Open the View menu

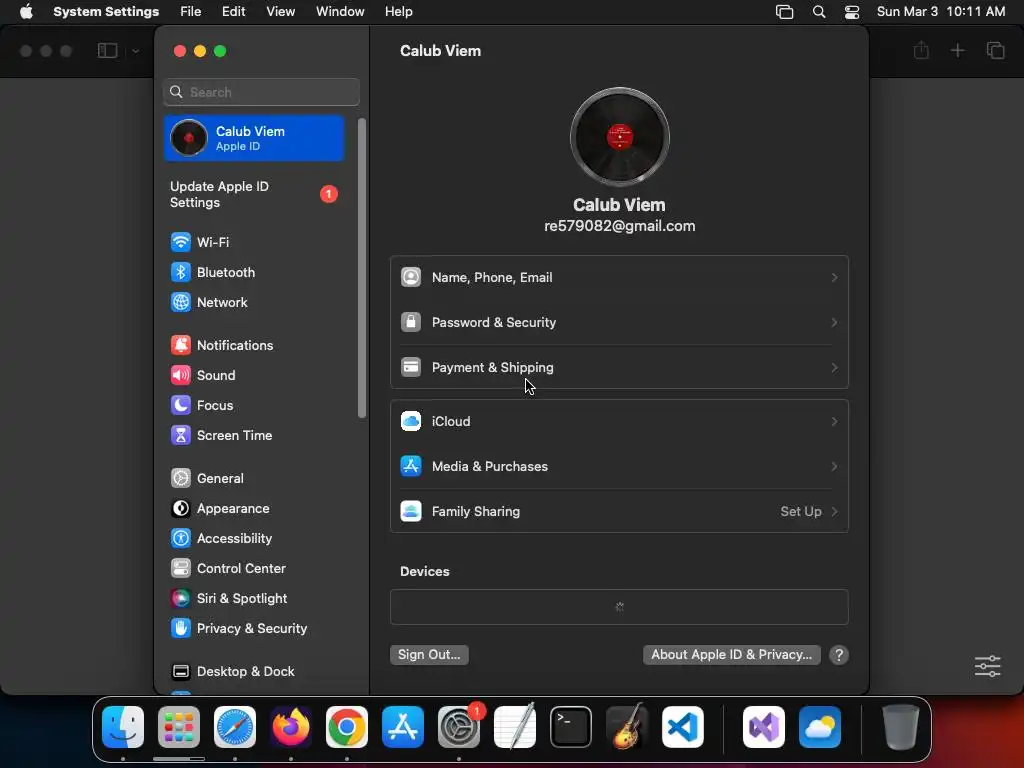pos(280,12)
